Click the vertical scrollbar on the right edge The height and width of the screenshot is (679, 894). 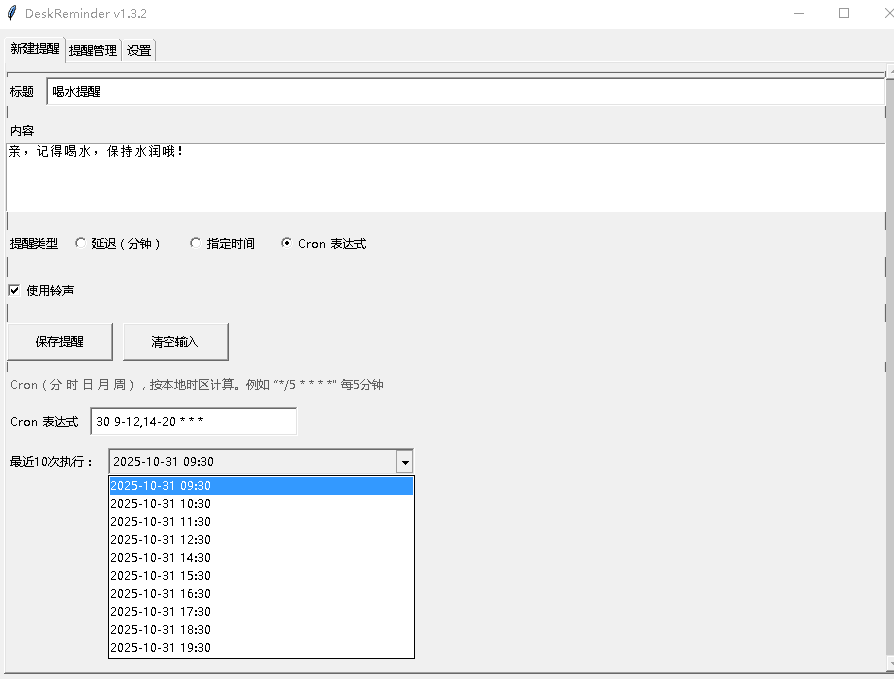[888, 370]
